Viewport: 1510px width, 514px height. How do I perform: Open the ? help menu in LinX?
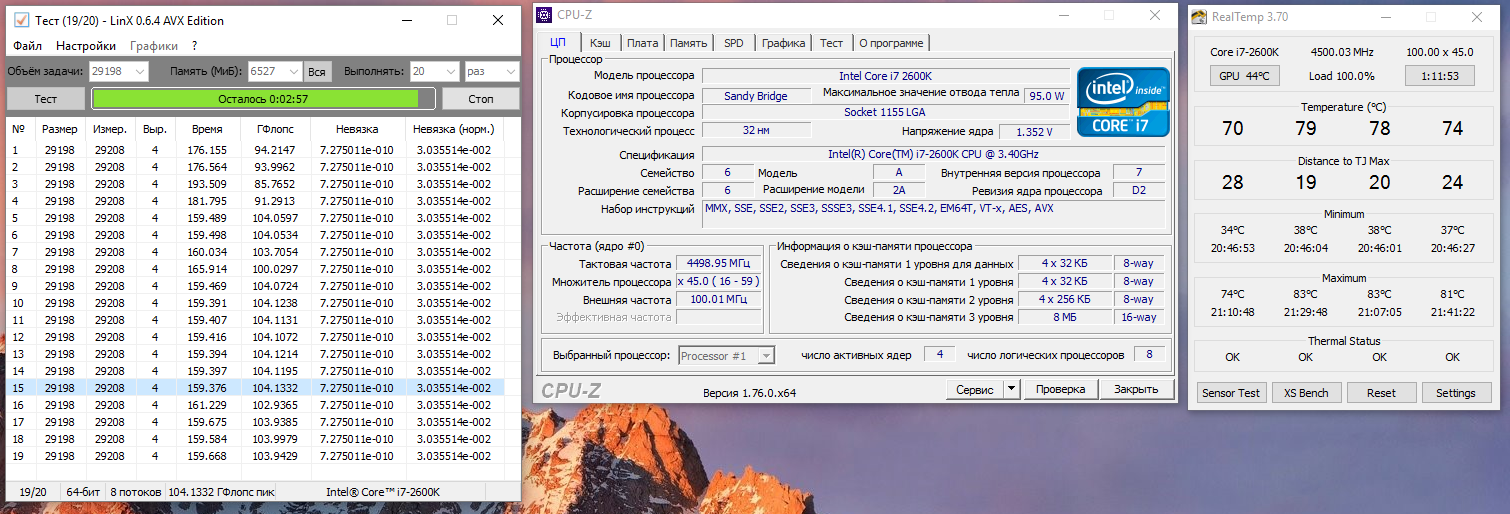(x=194, y=46)
